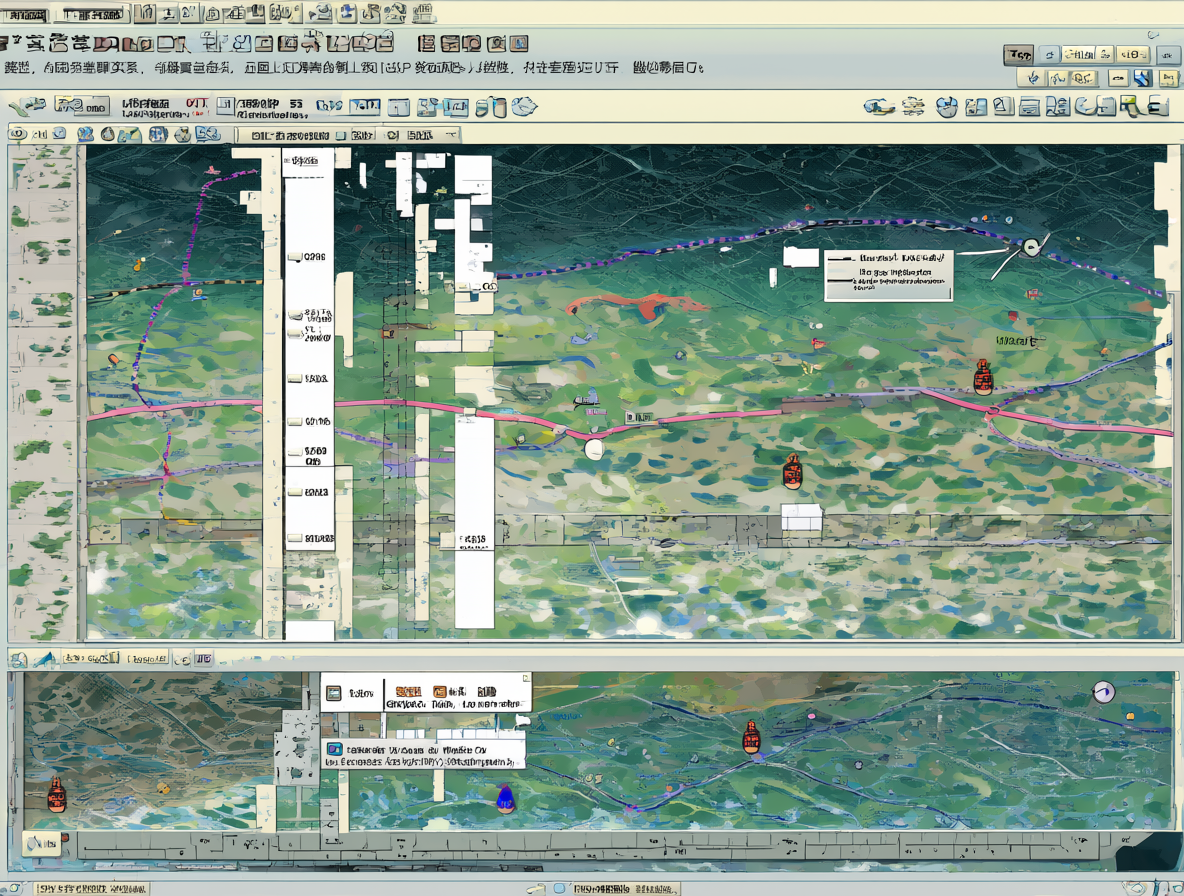Open the globe icon in the right toolbar
This screenshot has height=896, width=1184.
[946, 107]
